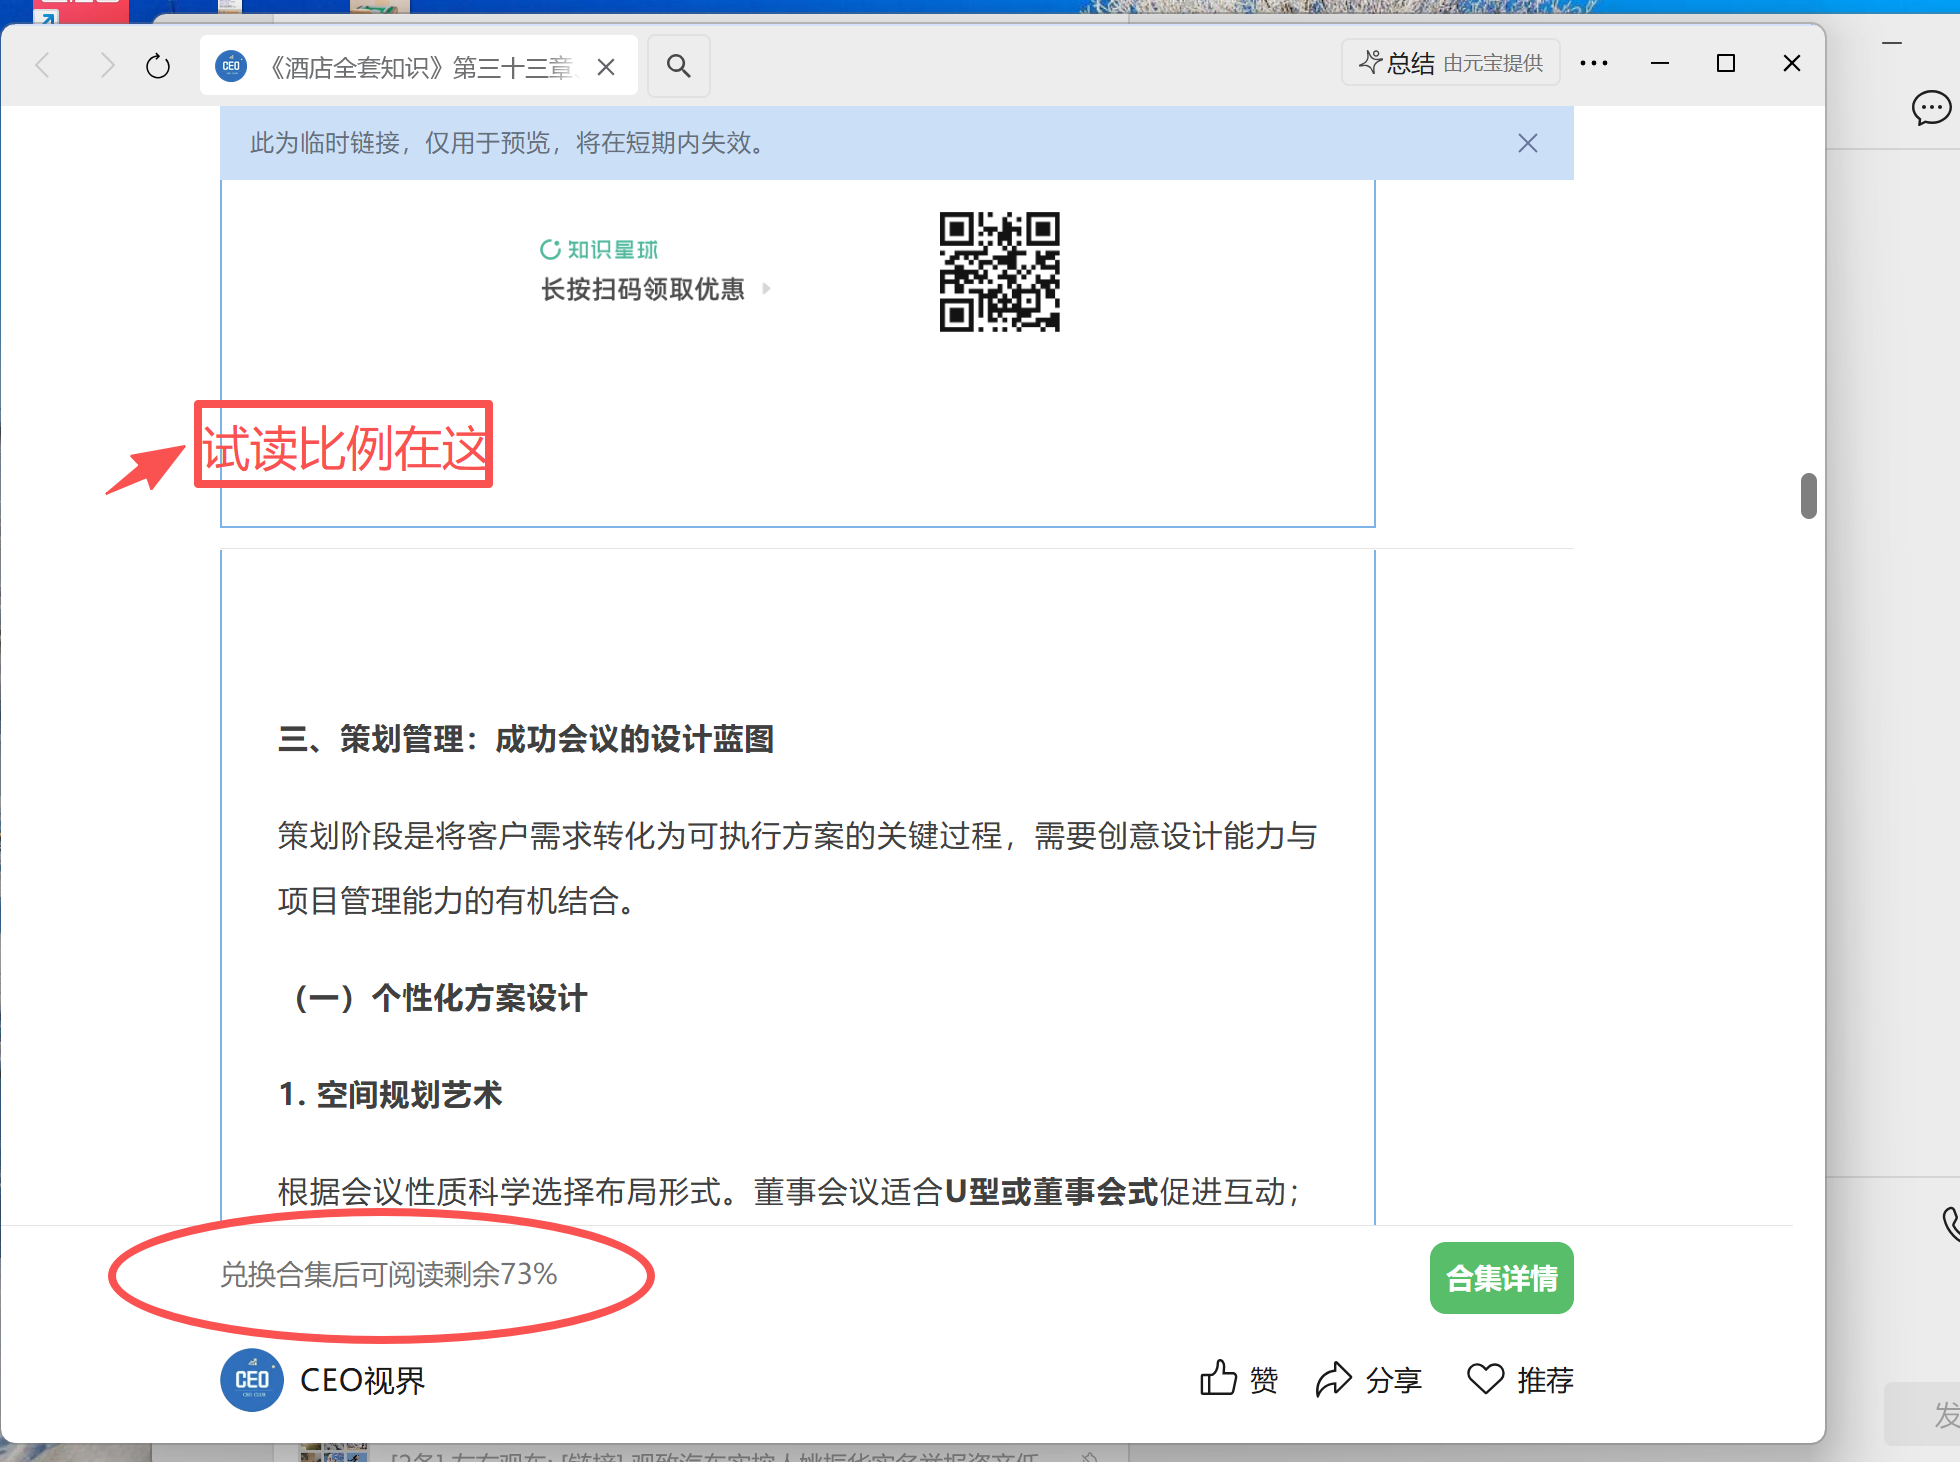This screenshot has width=1960, height=1462.
Task: Toggle the heart 推荐 icon
Action: pos(1485,1378)
